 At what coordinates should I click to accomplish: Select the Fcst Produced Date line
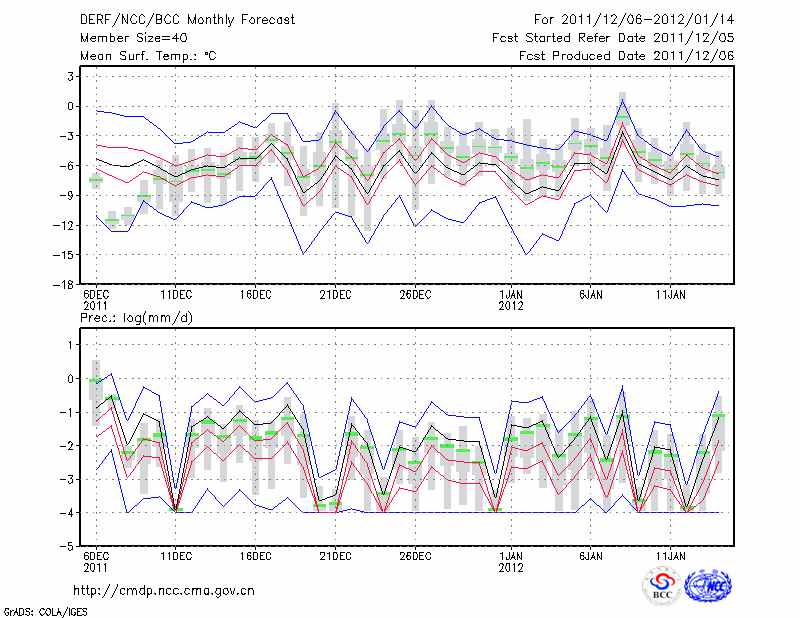point(626,56)
